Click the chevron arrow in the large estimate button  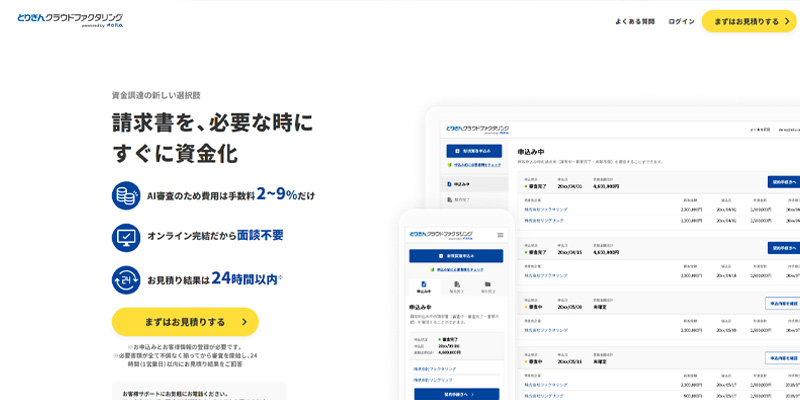(244, 322)
